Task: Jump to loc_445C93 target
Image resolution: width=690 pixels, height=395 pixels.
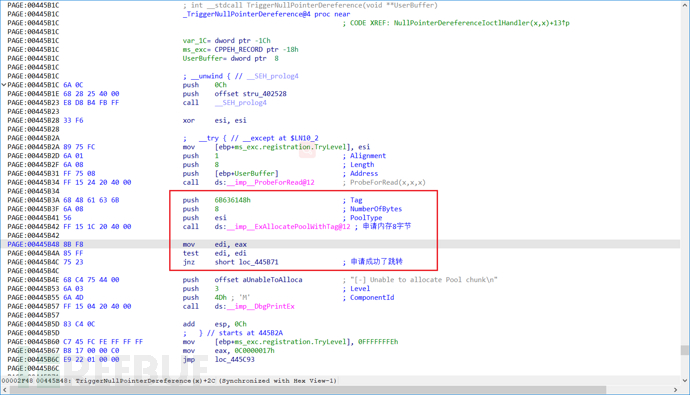Action: 234,359
